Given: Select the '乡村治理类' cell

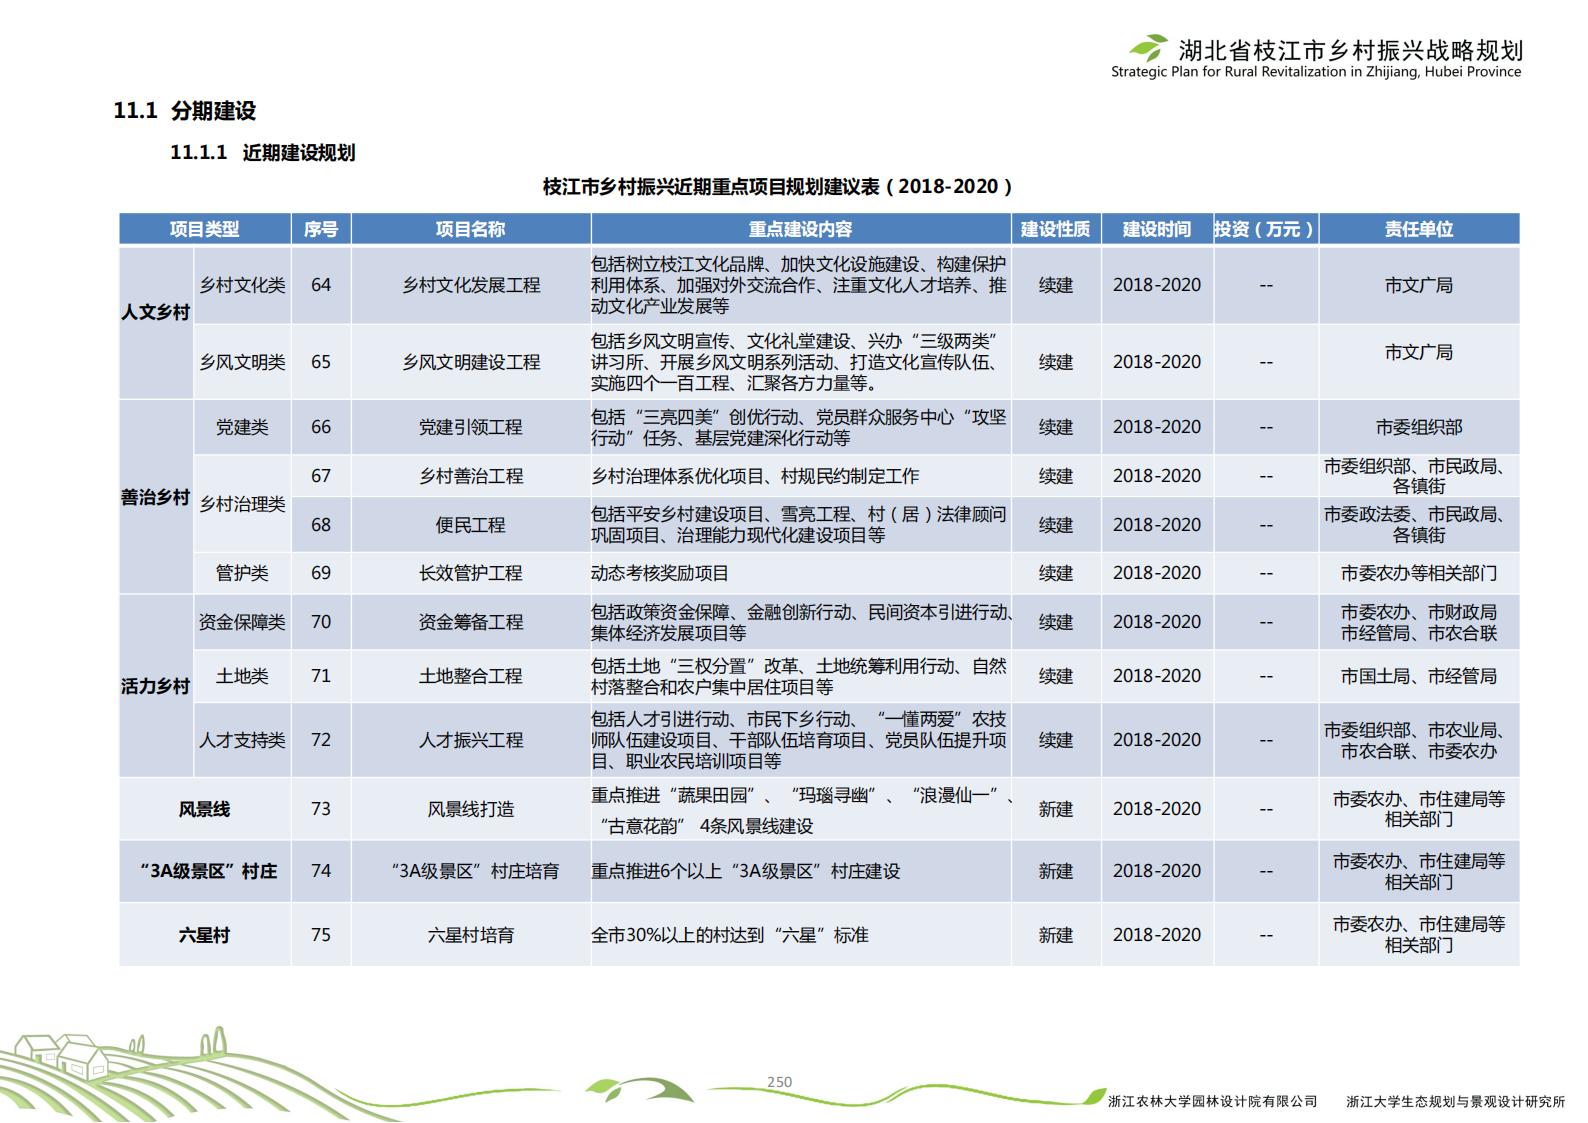Looking at the screenshot, I should pos(242,504).
